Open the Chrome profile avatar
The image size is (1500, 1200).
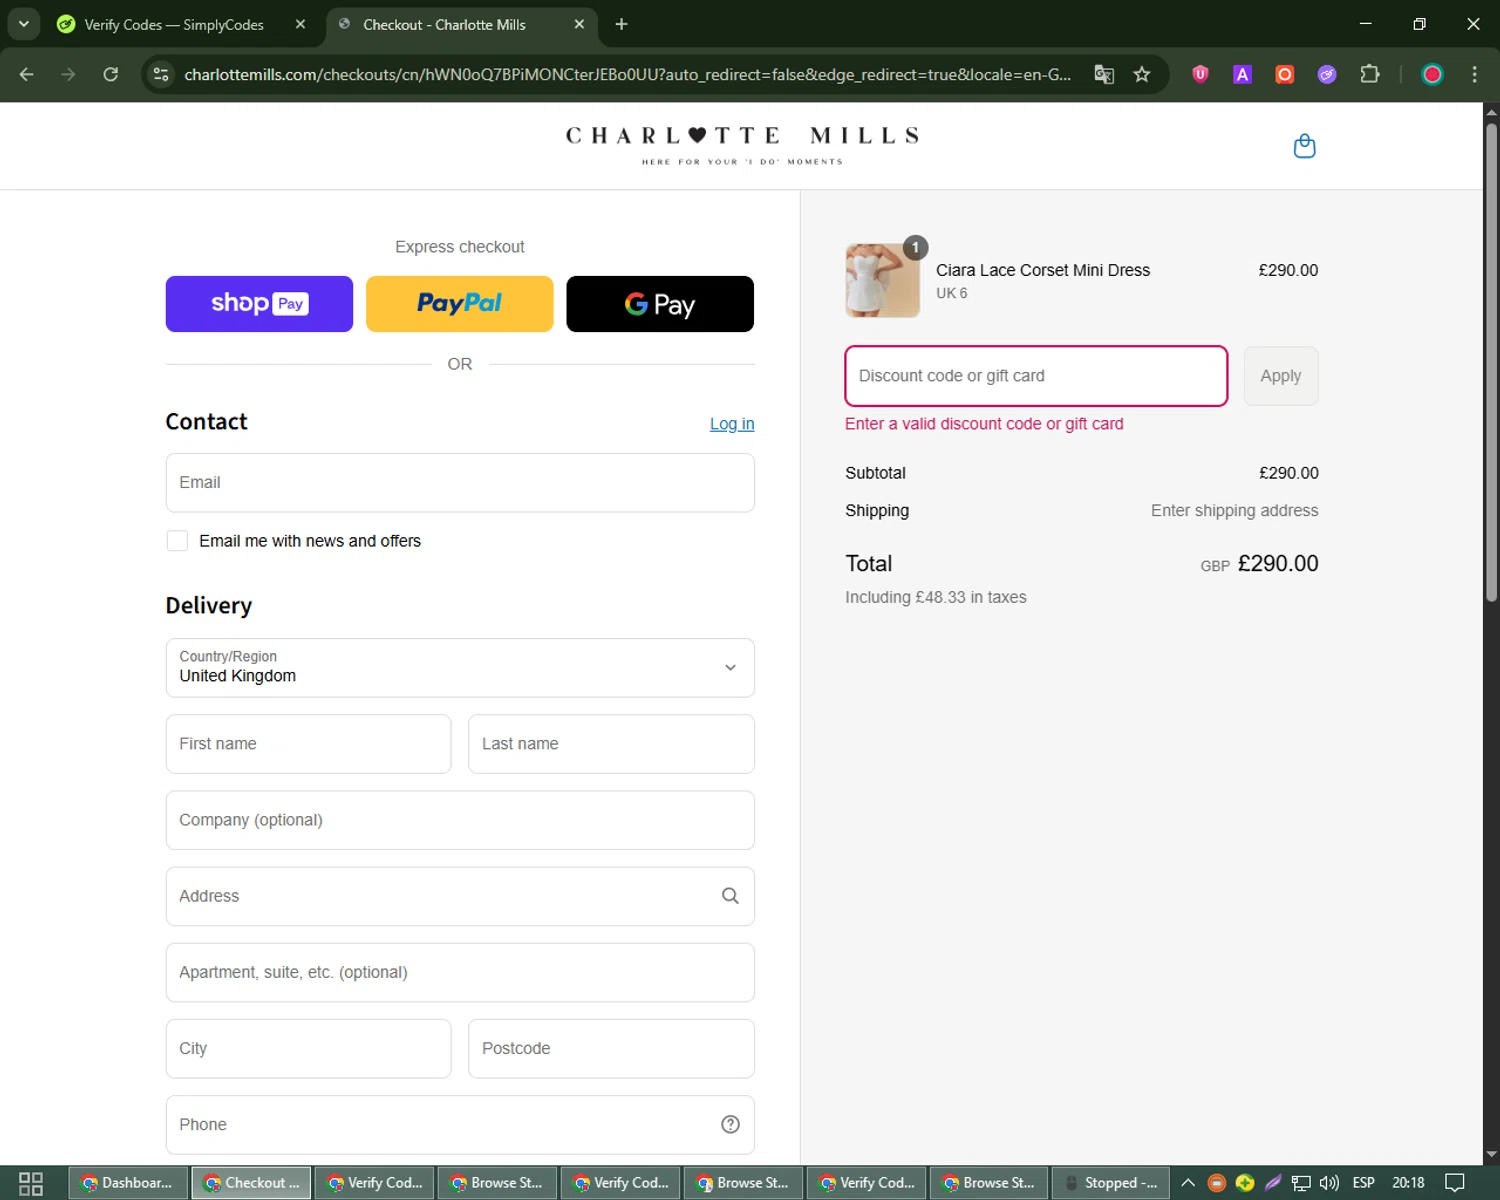tap(1432, 74)
